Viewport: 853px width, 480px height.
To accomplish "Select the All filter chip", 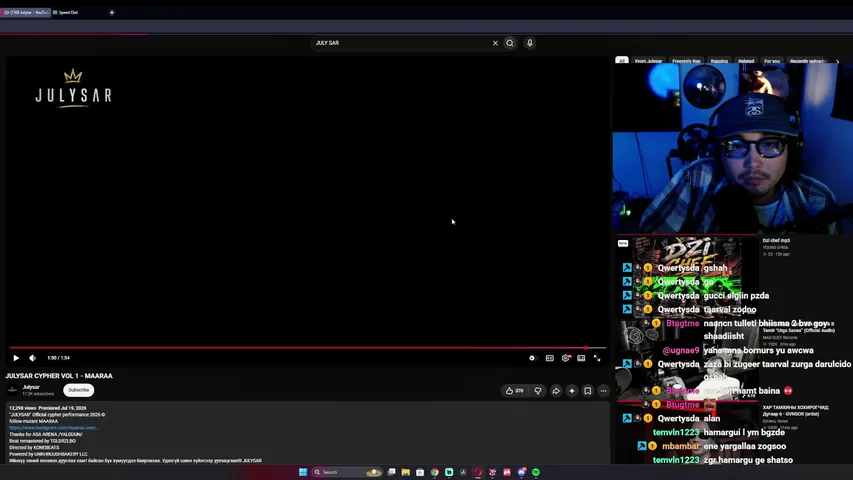I will (x=622, y=60).
